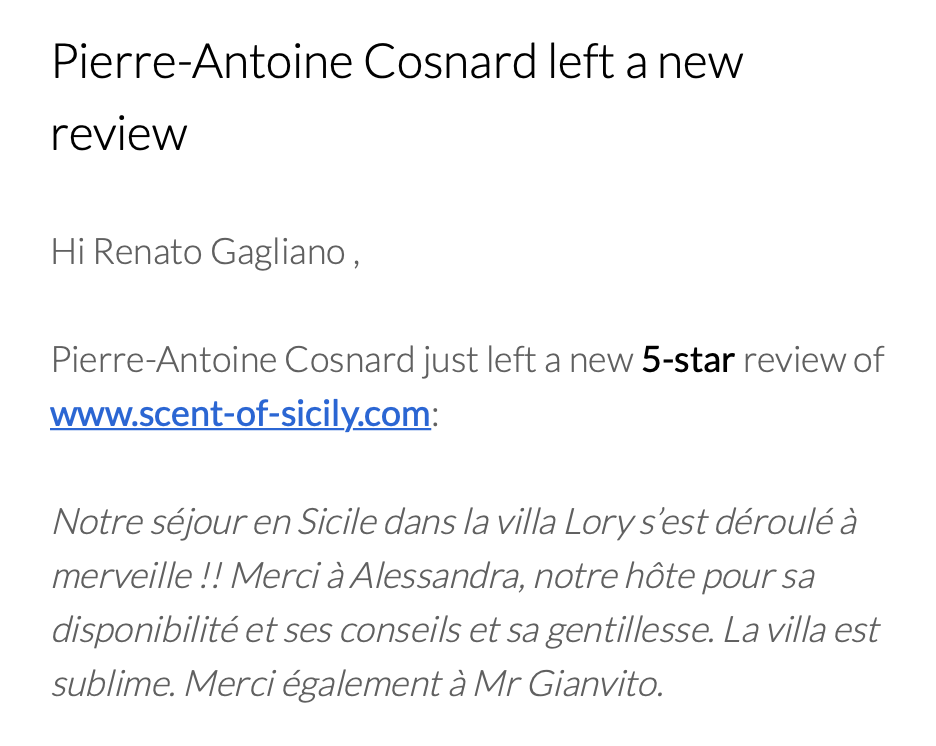Click the greeting 'Hi Renato Gagliano'
Screen dimensions: 936x746
coord(198,252)
